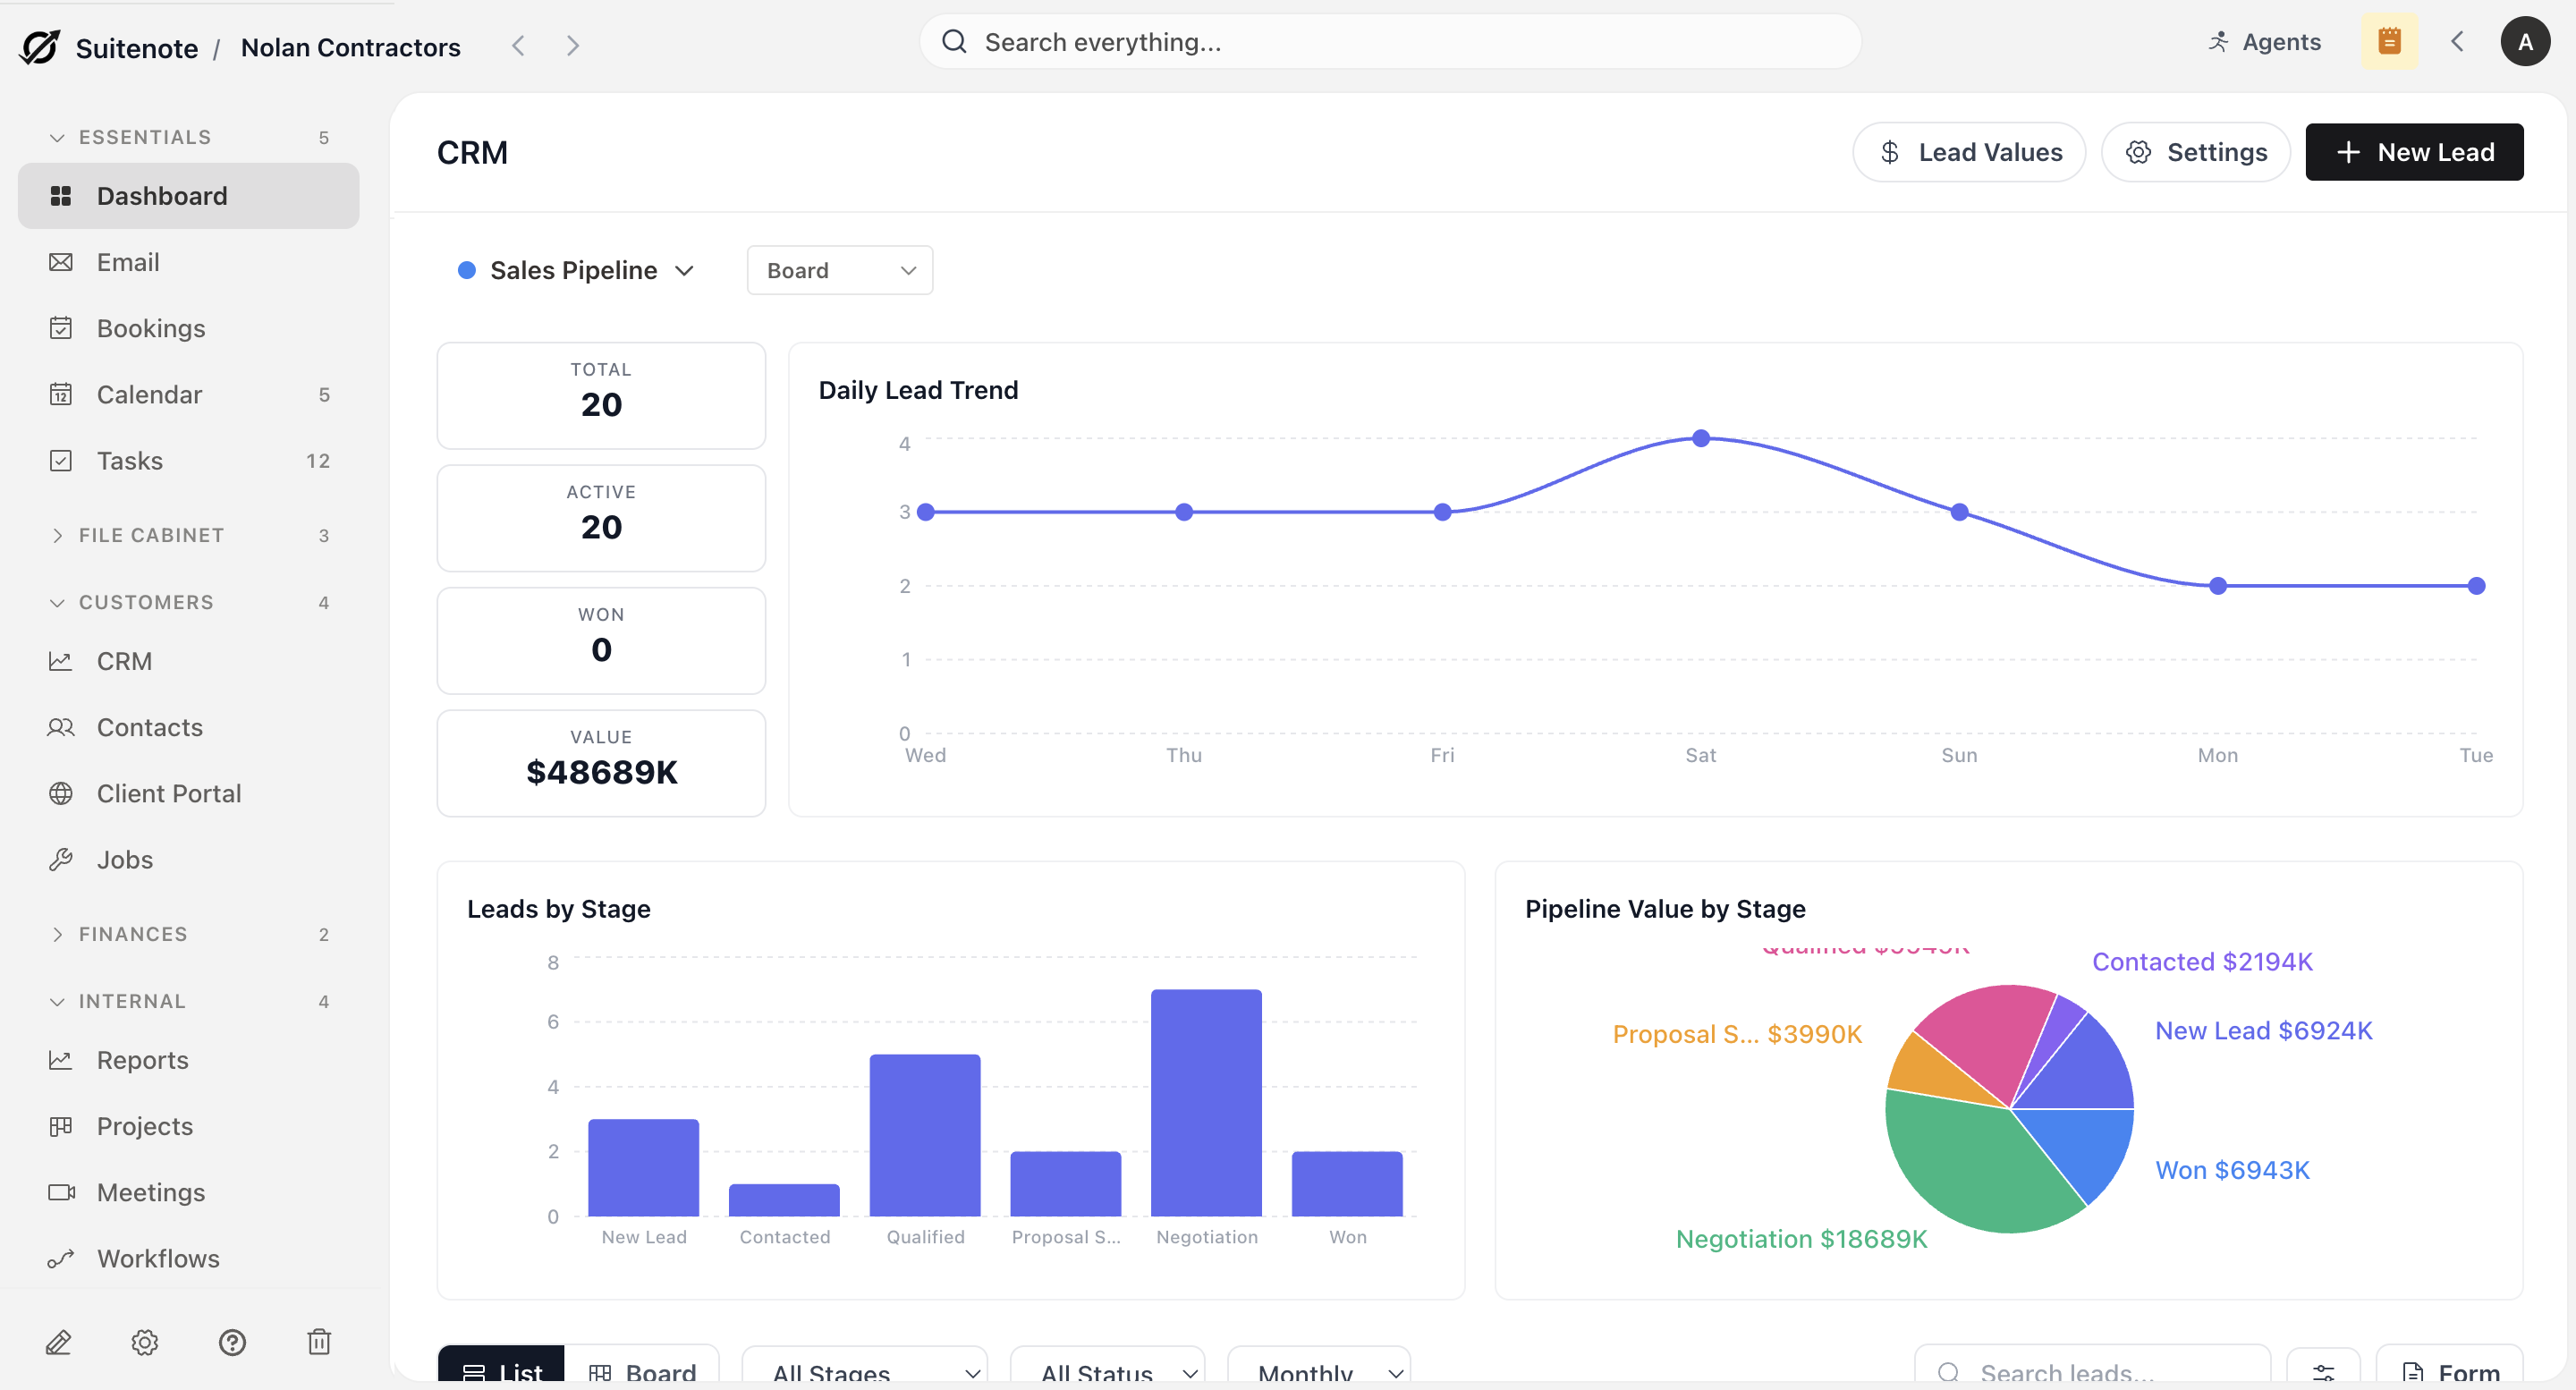Select Dashboard in the Essentials sidebar
Viewport: 2576px width, 1390px height.
point(162,195)
